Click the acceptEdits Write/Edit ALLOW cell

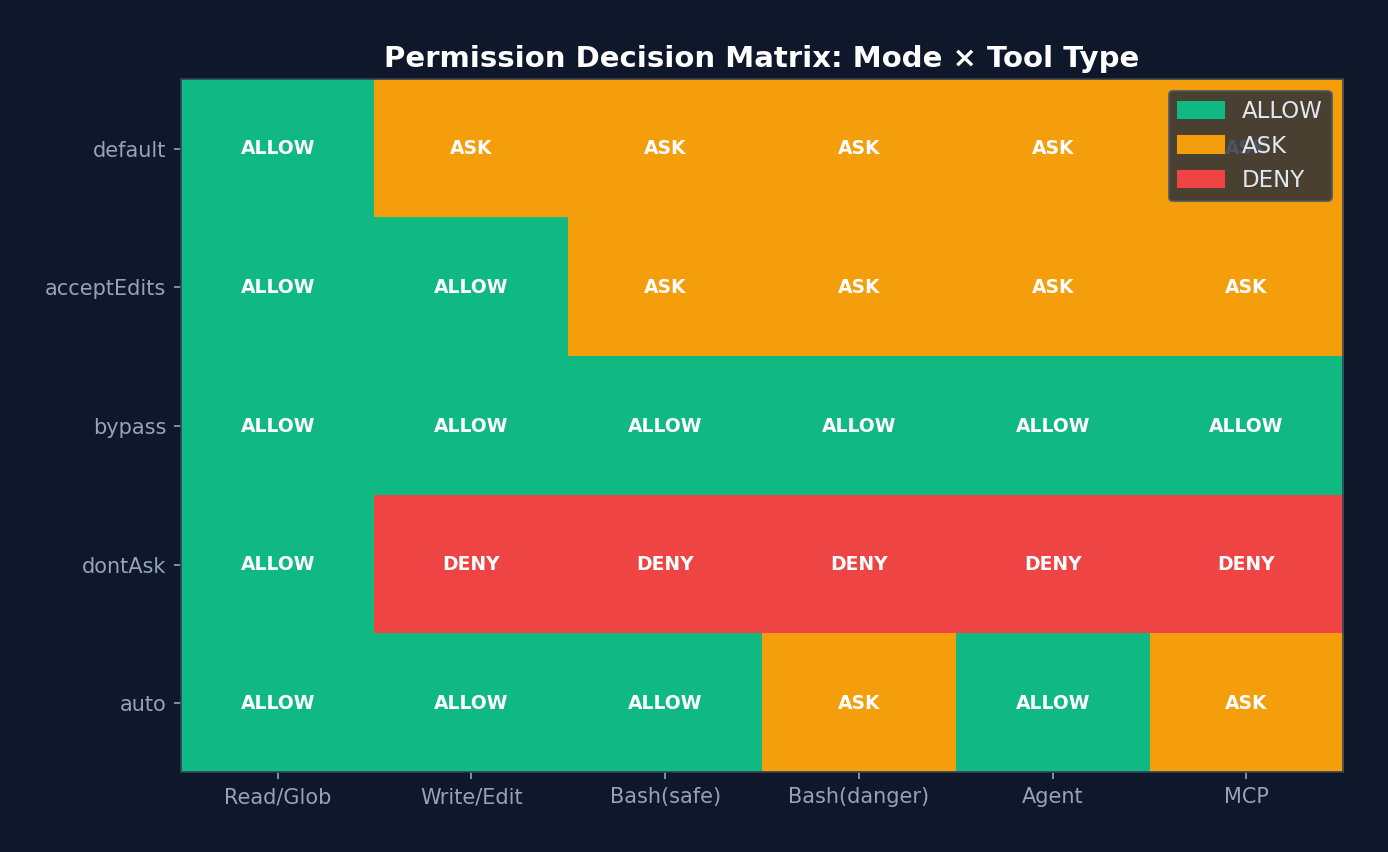click(x=471, y=287)
